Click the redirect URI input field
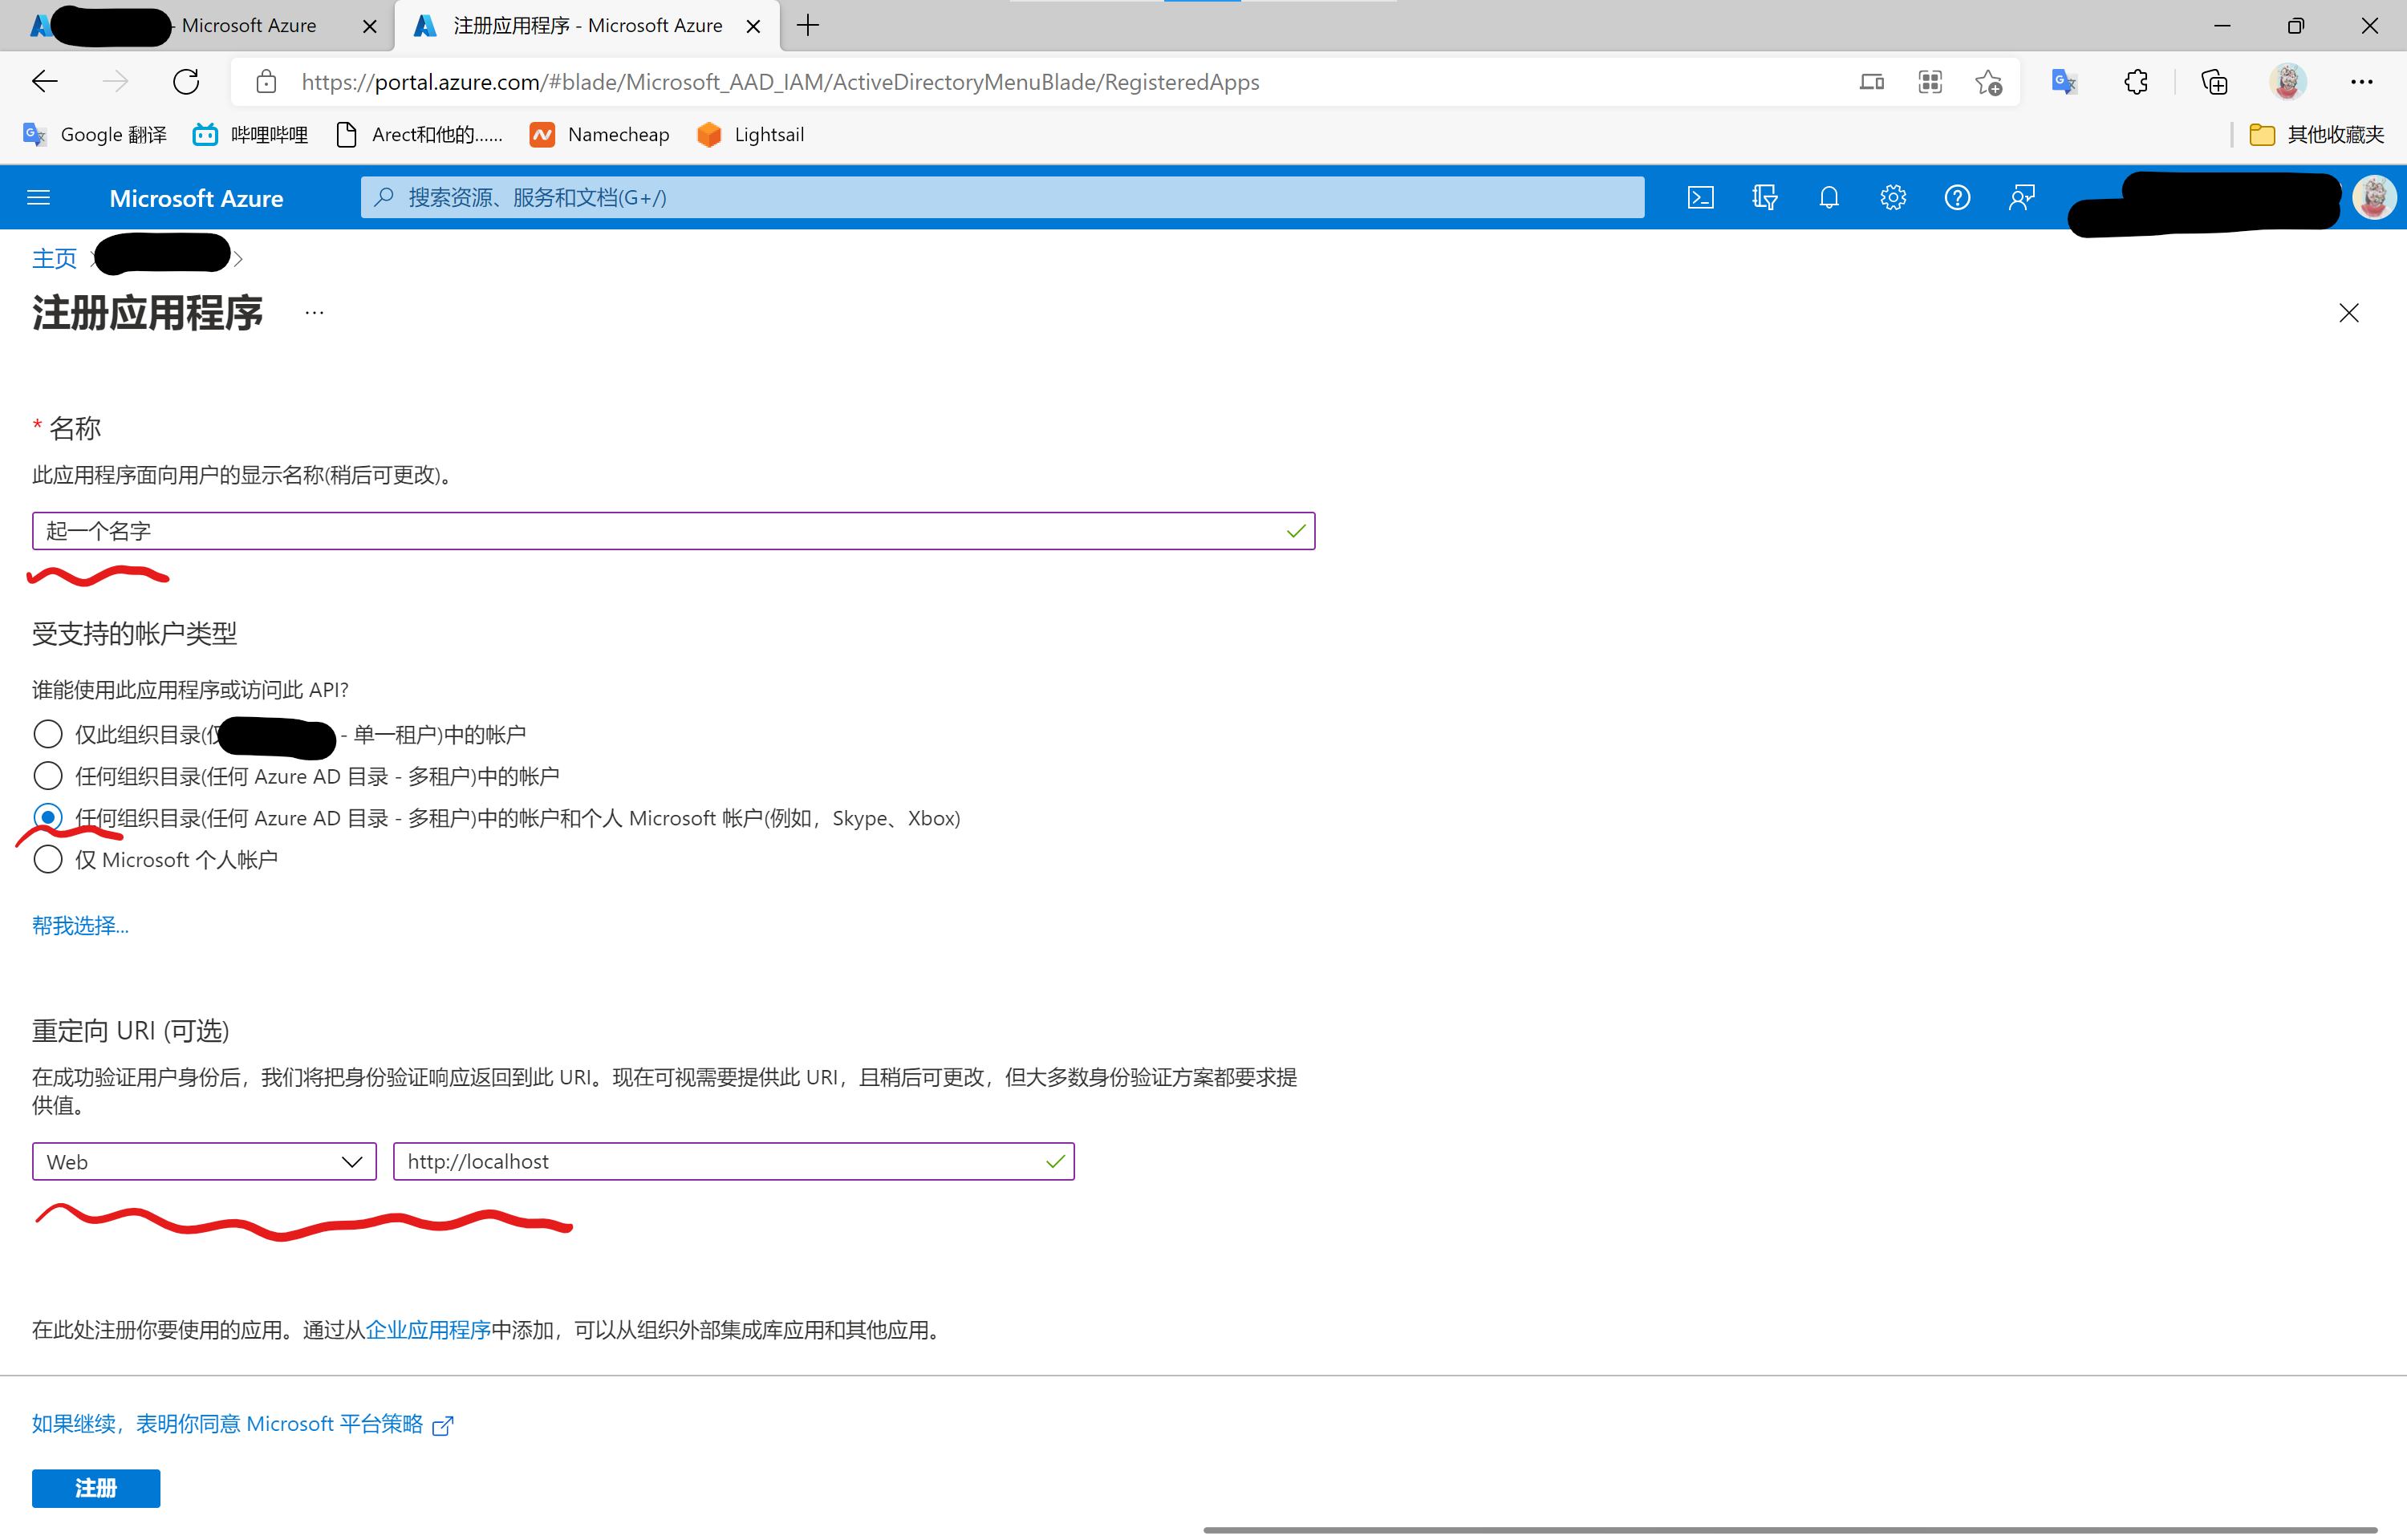 (x=720, y=1161)
